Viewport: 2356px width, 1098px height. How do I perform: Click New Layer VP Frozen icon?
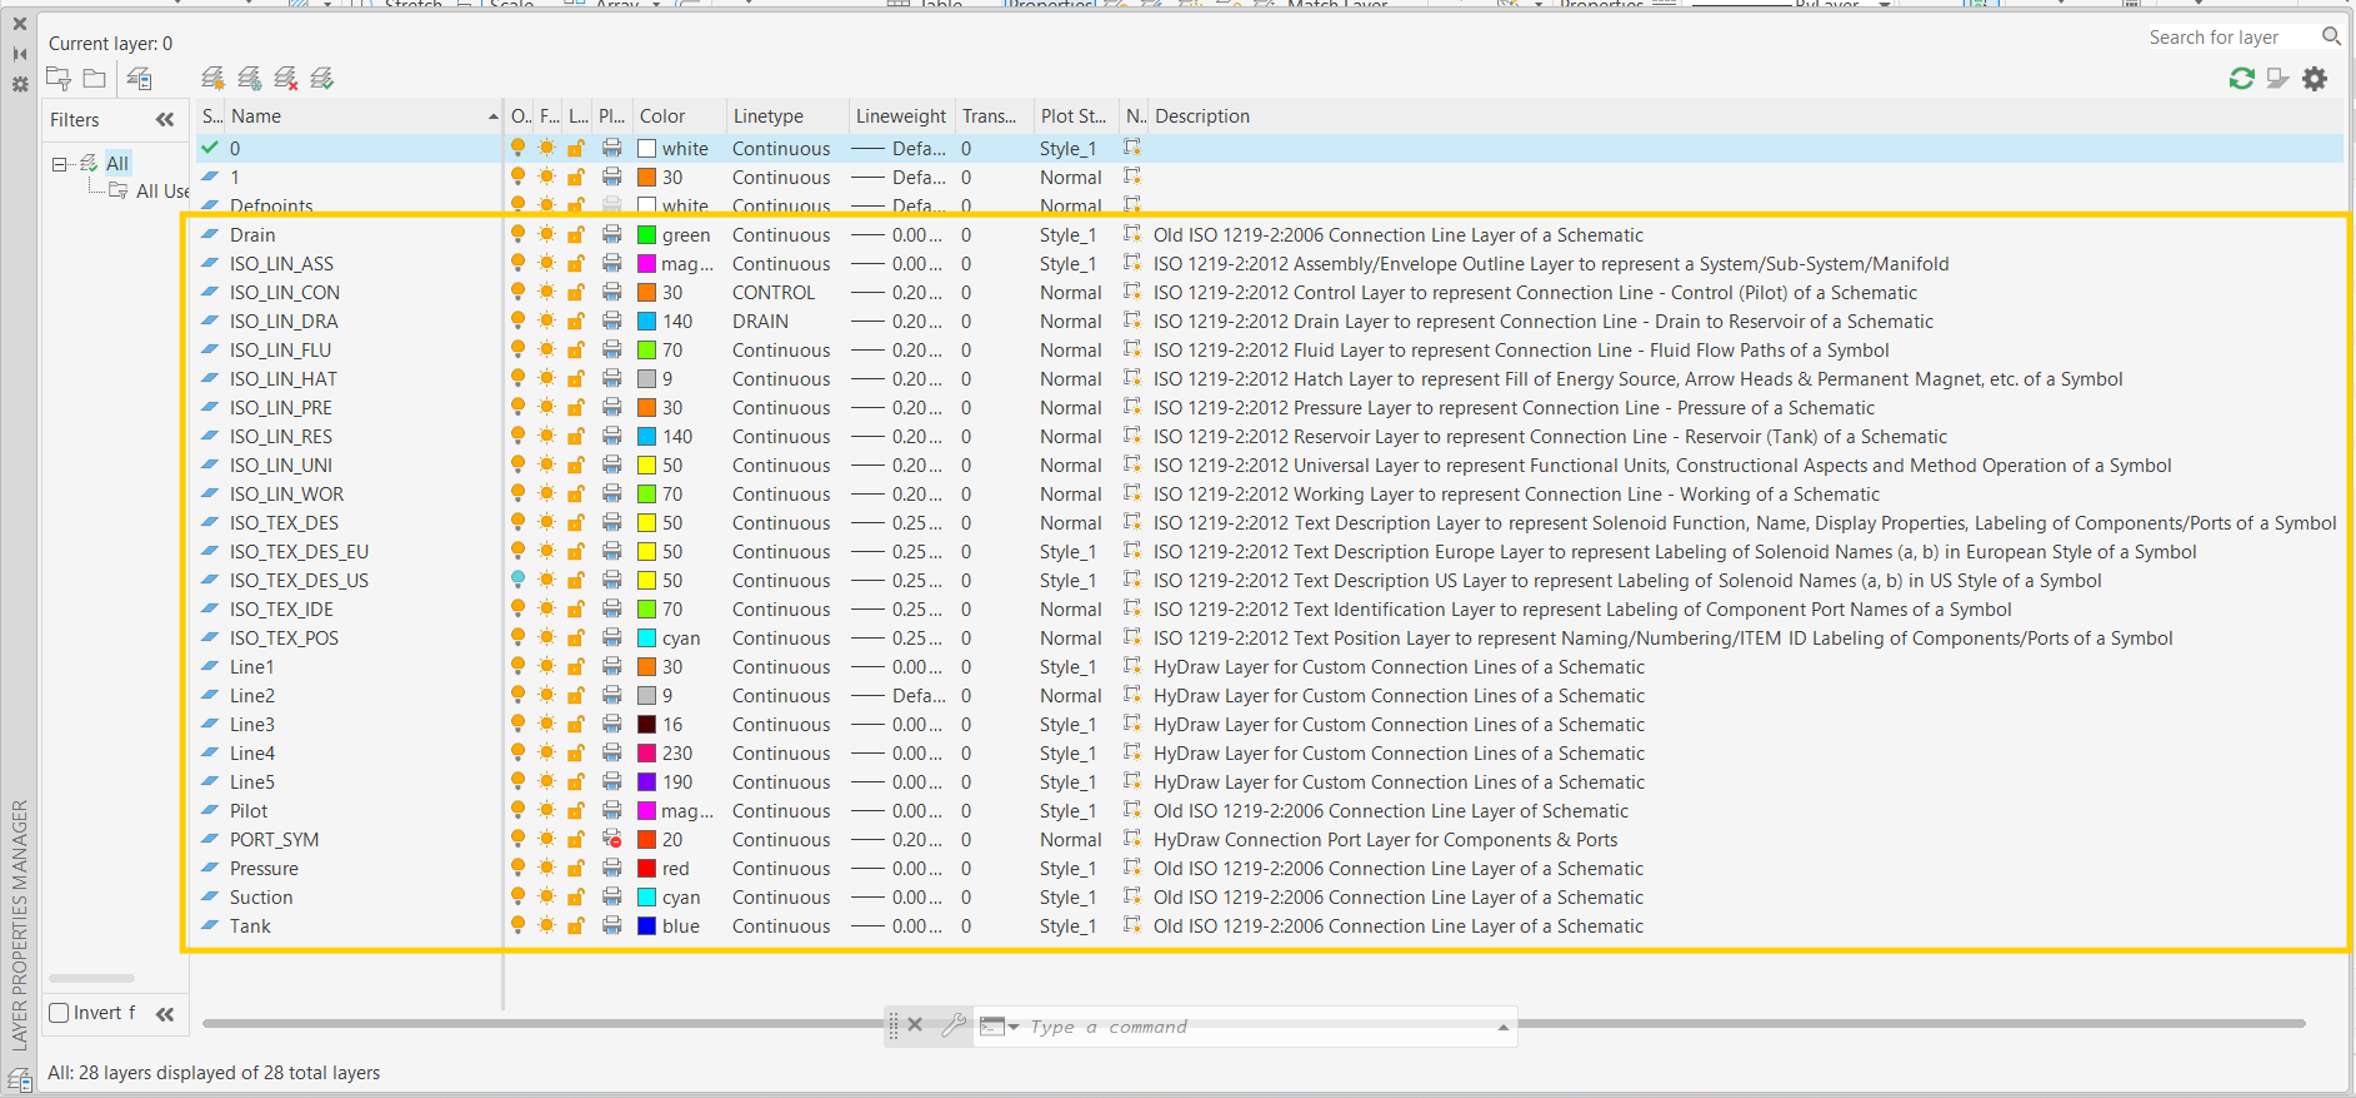(x=250, y=78)
